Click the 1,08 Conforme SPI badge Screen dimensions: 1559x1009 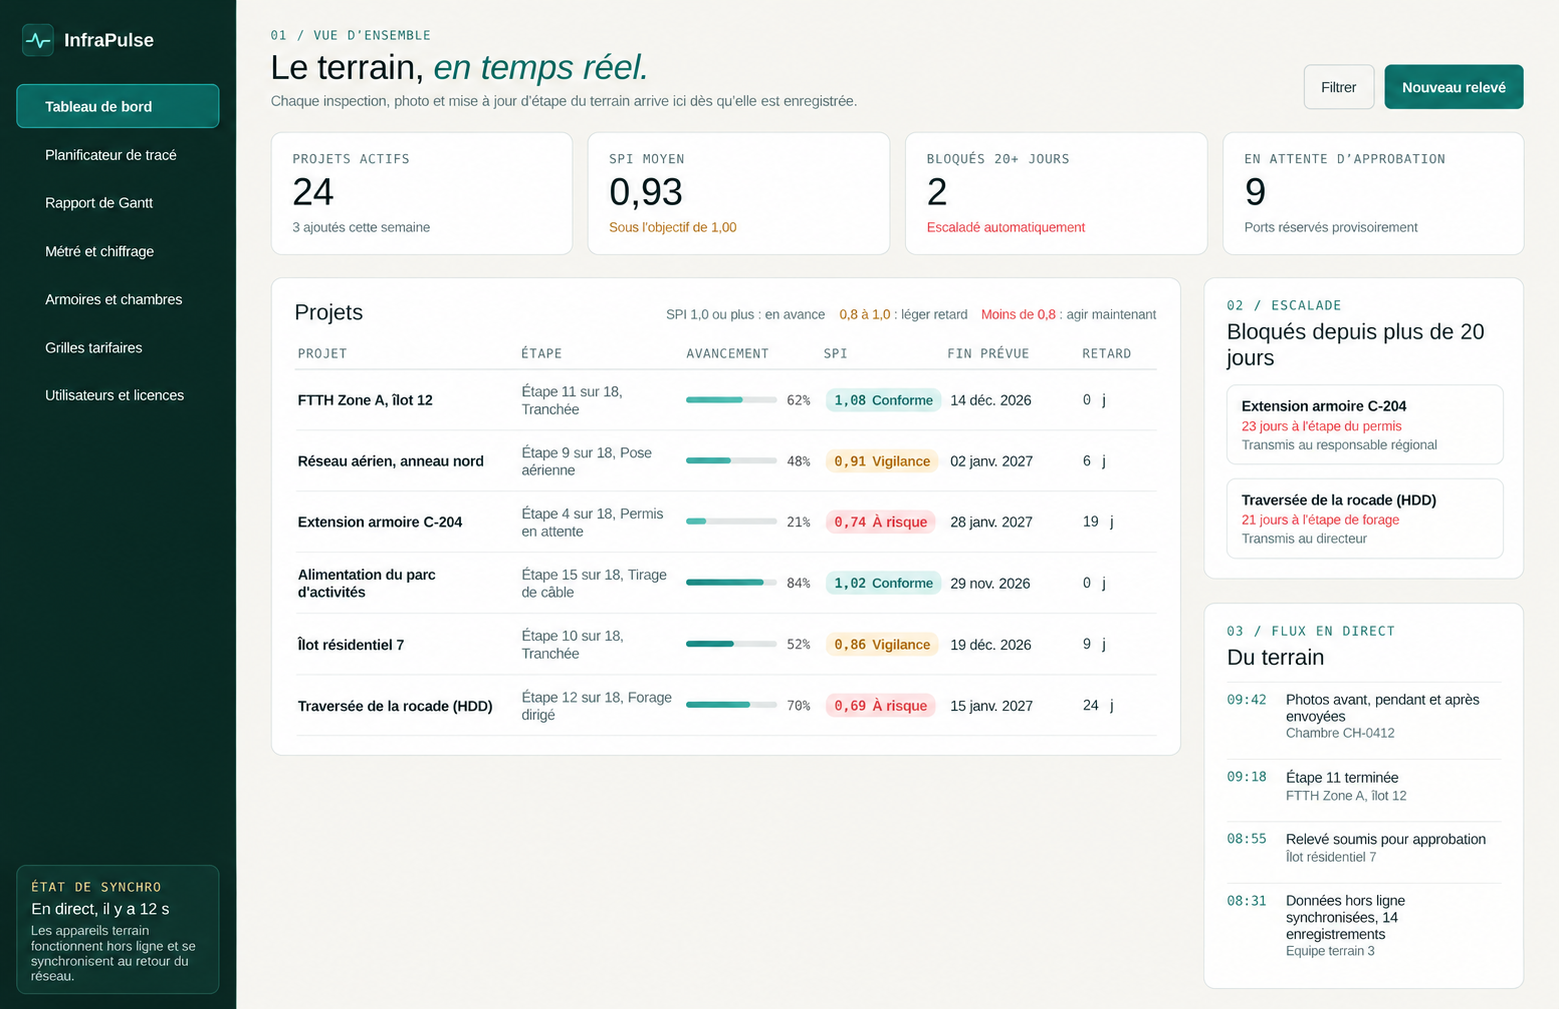(x=883, y=400)
